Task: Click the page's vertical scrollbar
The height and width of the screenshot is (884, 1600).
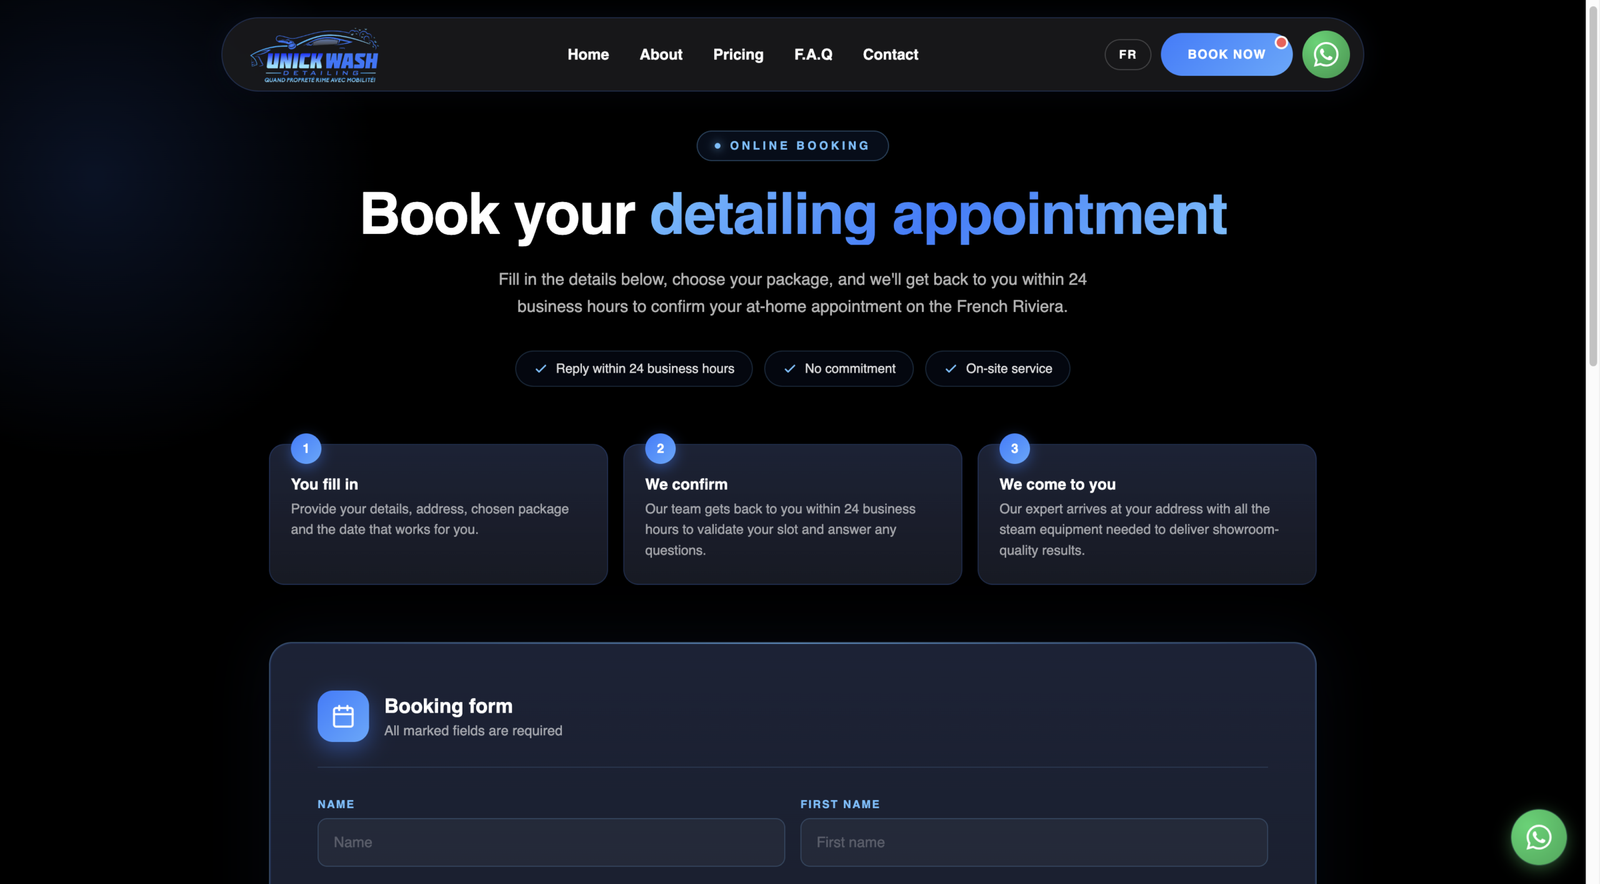Action: [x=1593, y=185]
